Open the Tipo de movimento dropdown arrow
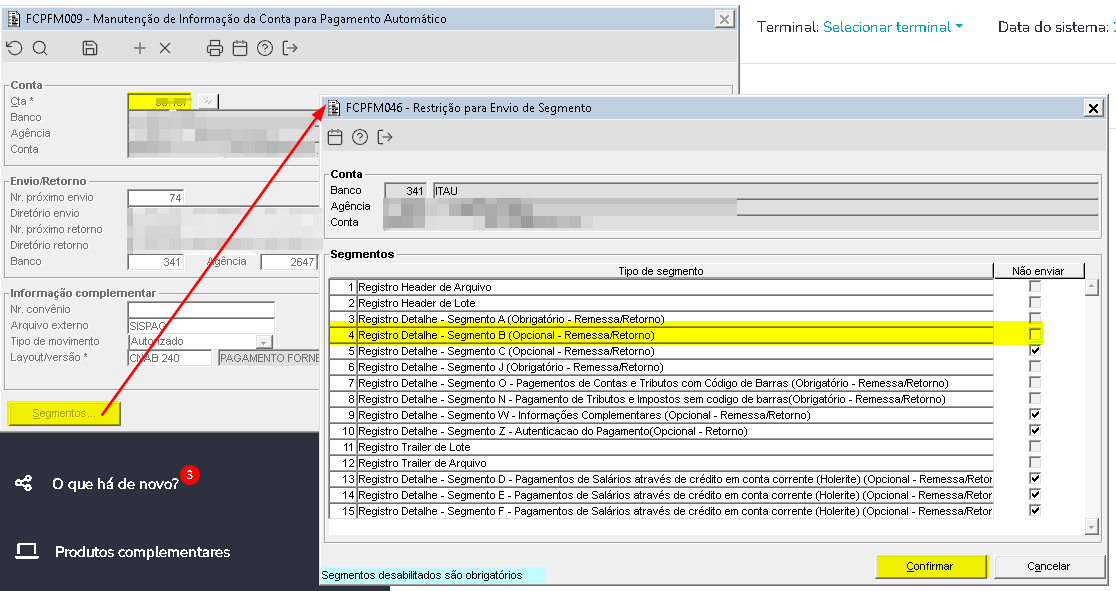Image resolution: width=1116 pixels, height=591 pixels. coord(263,342)
